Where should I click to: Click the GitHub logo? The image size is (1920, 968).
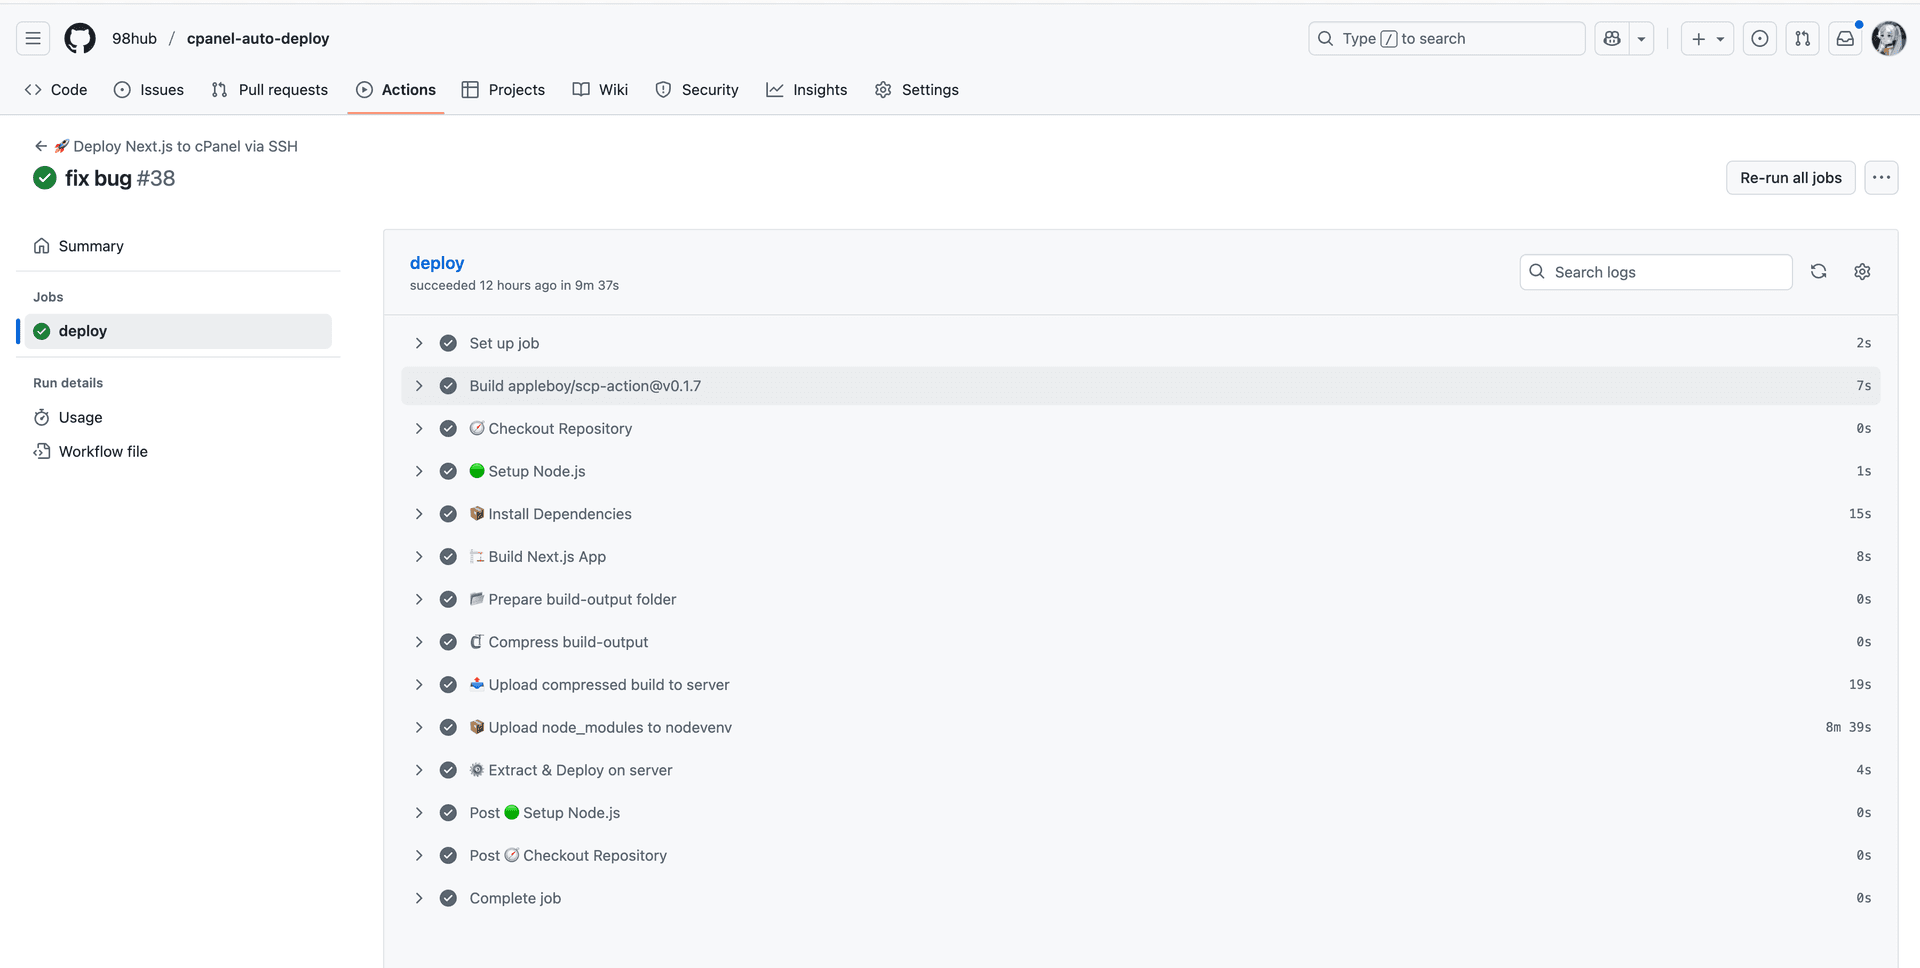[x=79, y=38]
